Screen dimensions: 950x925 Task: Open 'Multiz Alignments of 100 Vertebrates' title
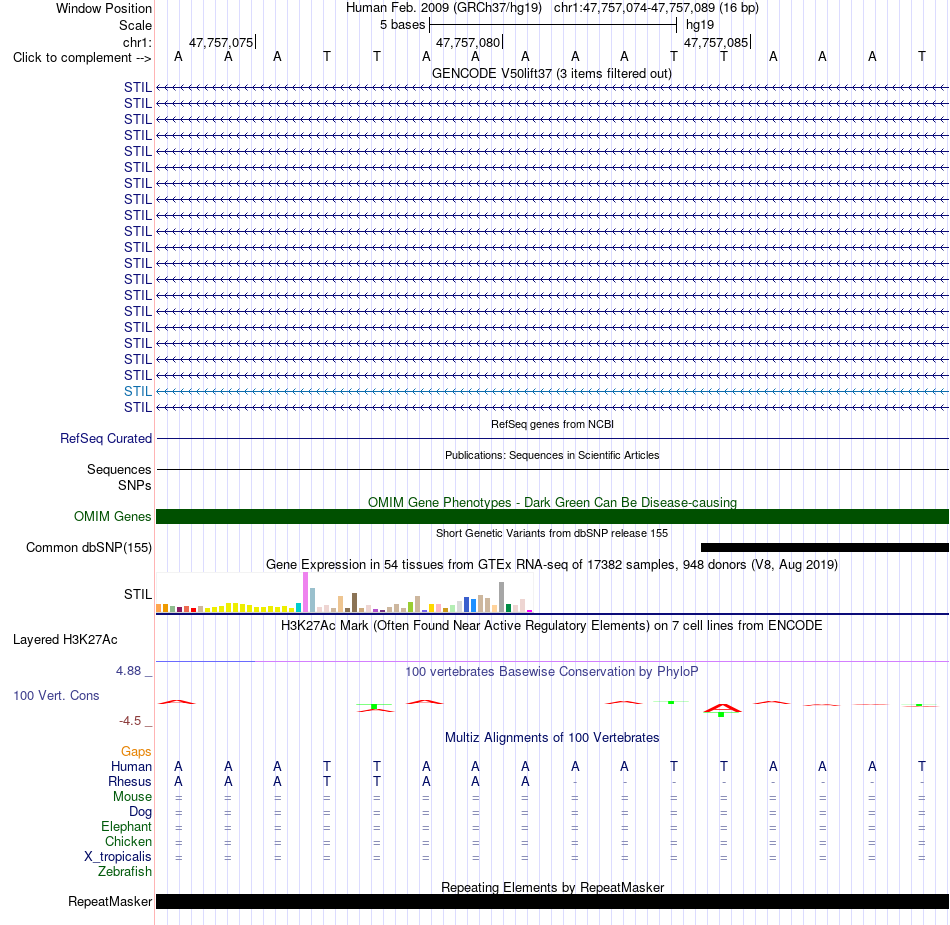point(552,737)
